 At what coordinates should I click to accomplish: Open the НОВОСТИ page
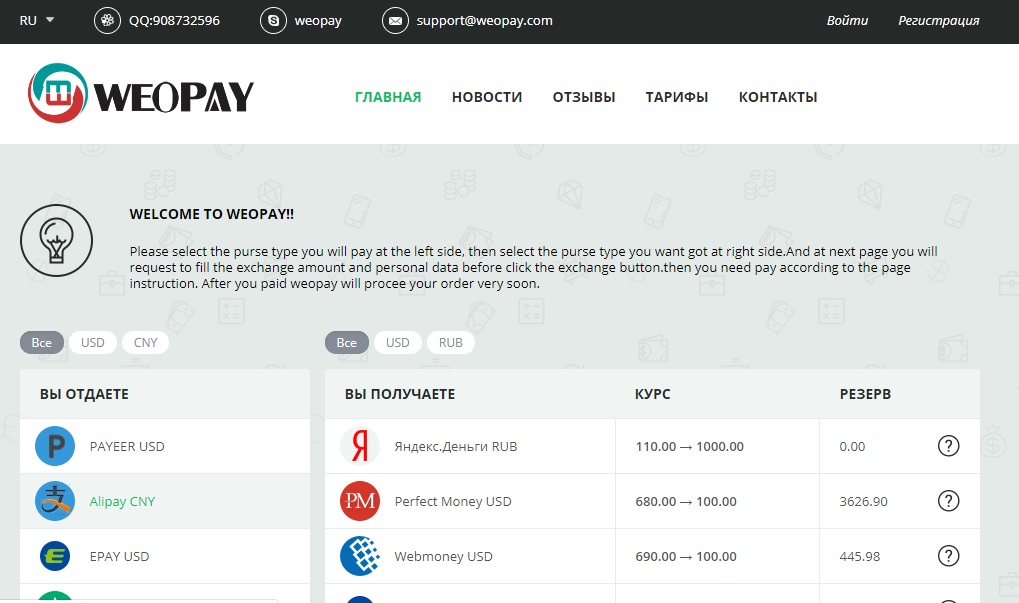pos(487,97)
